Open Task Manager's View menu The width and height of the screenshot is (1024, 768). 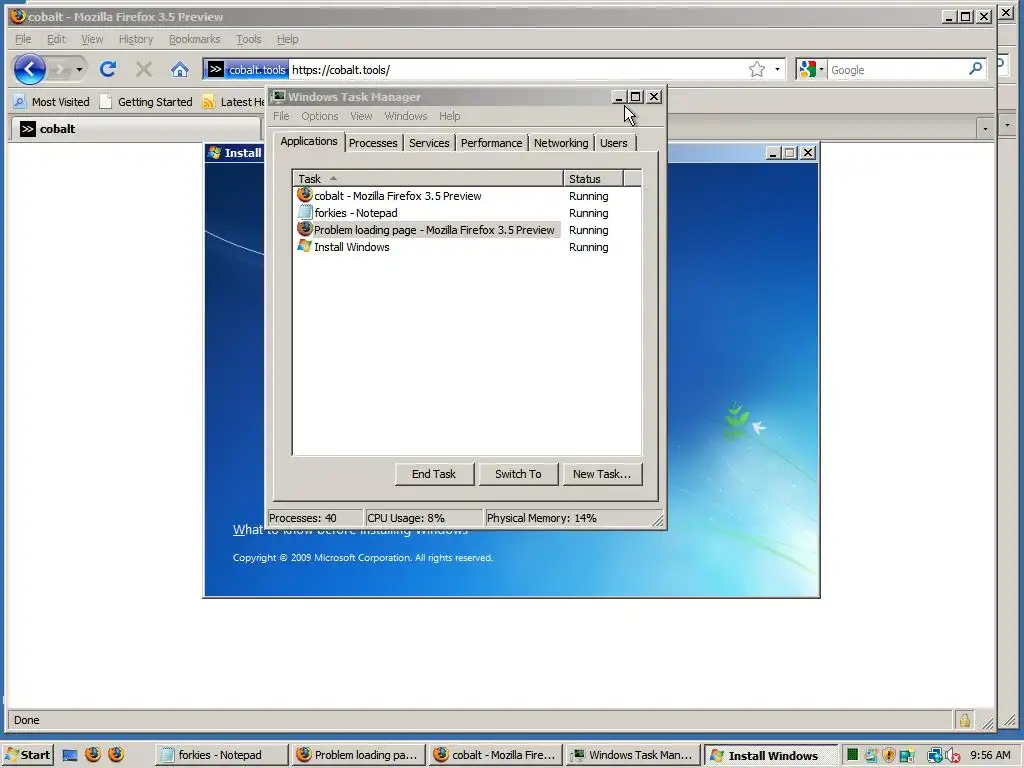[361, 116]
